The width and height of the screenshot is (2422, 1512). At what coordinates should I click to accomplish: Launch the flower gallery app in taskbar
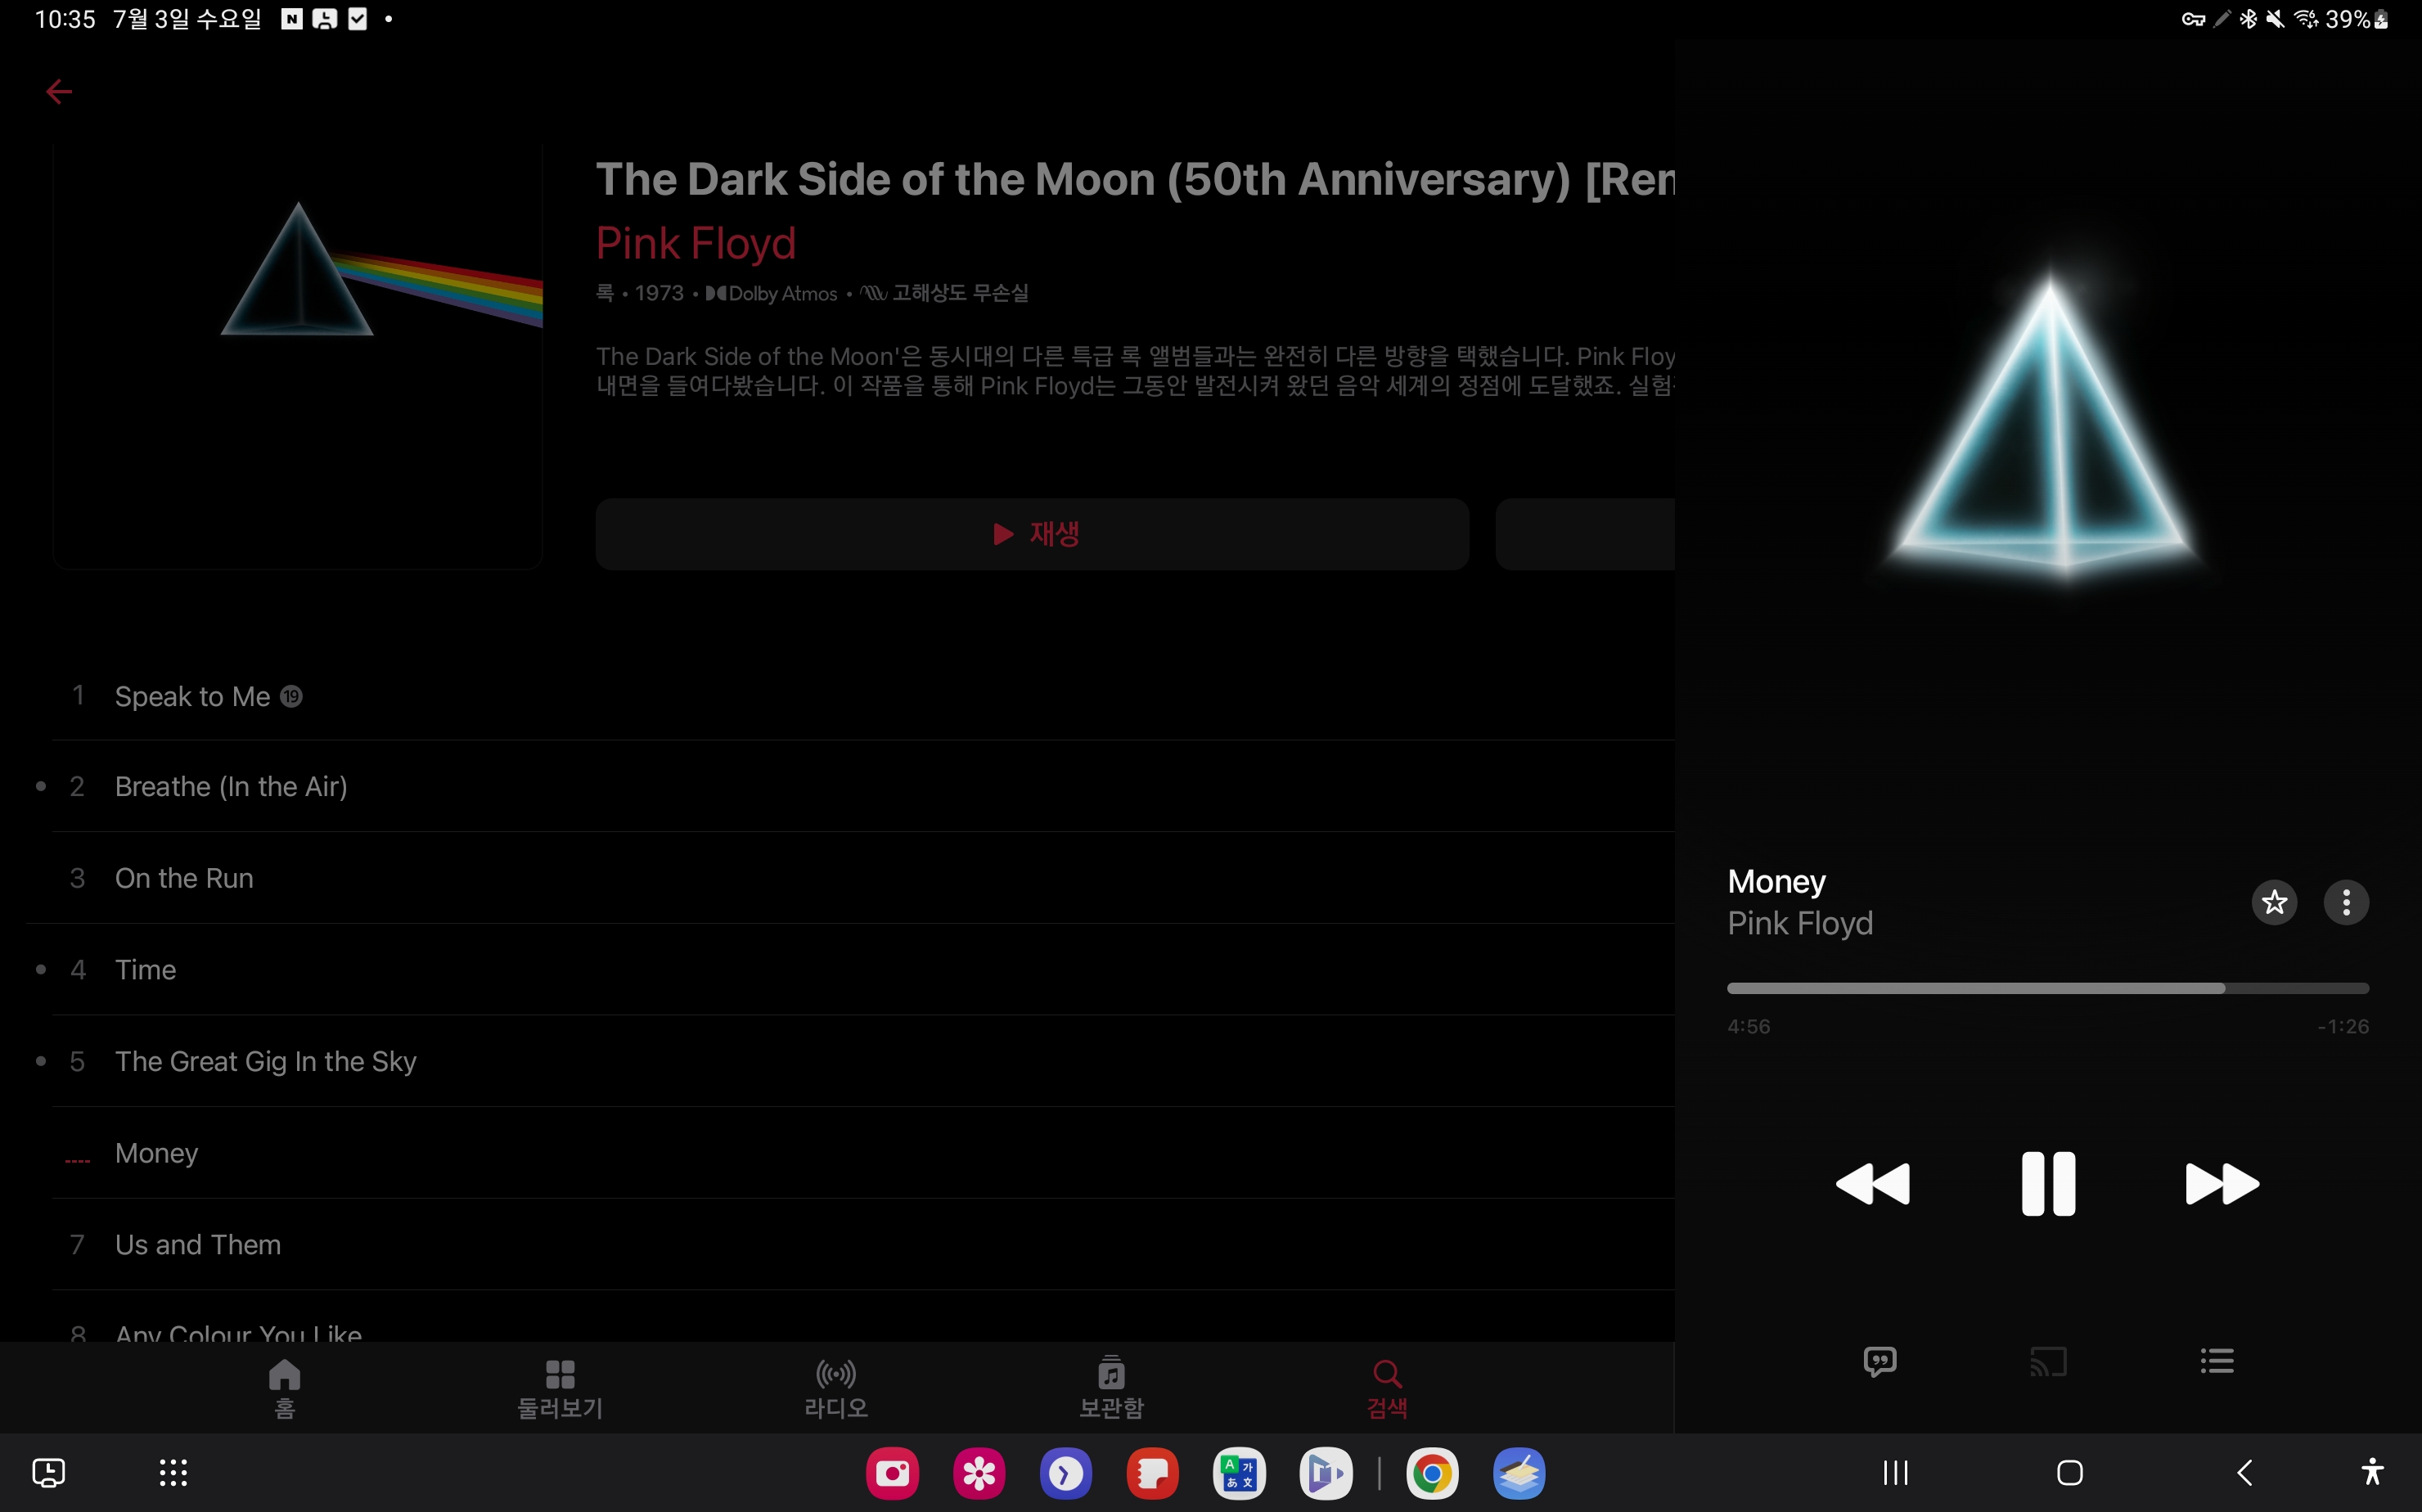(979, 1473)
